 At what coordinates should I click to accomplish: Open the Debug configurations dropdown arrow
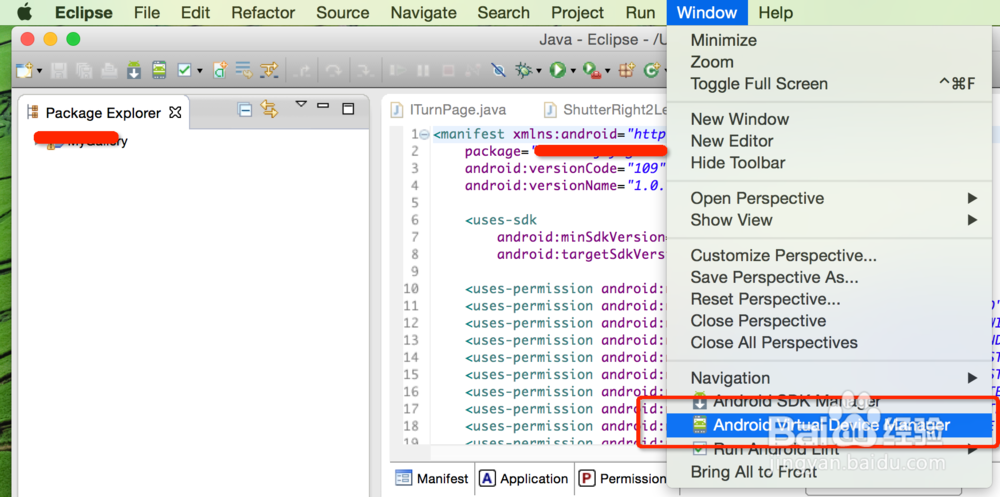coord(540,71)
